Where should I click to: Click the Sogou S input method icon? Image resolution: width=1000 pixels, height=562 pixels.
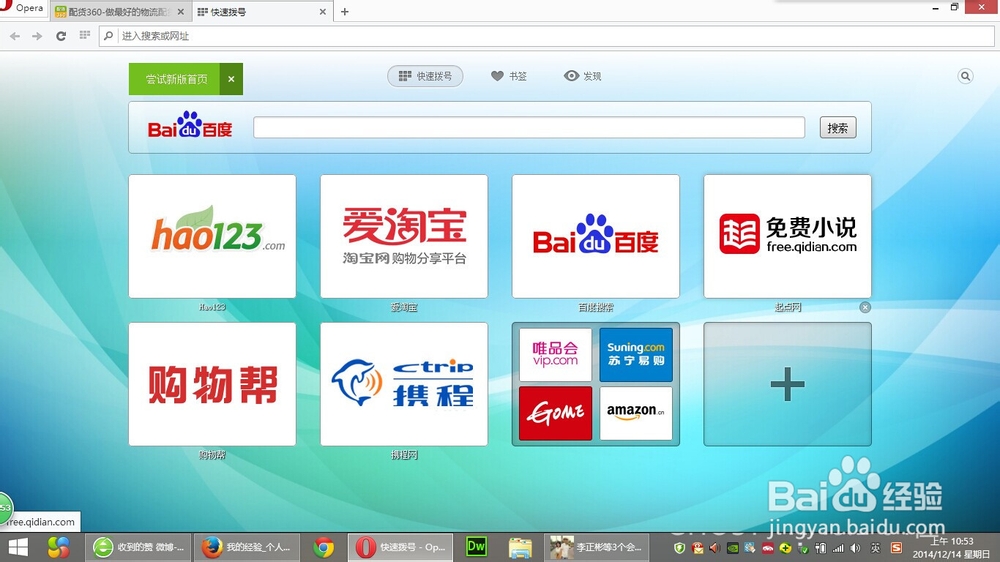point(896,548)
